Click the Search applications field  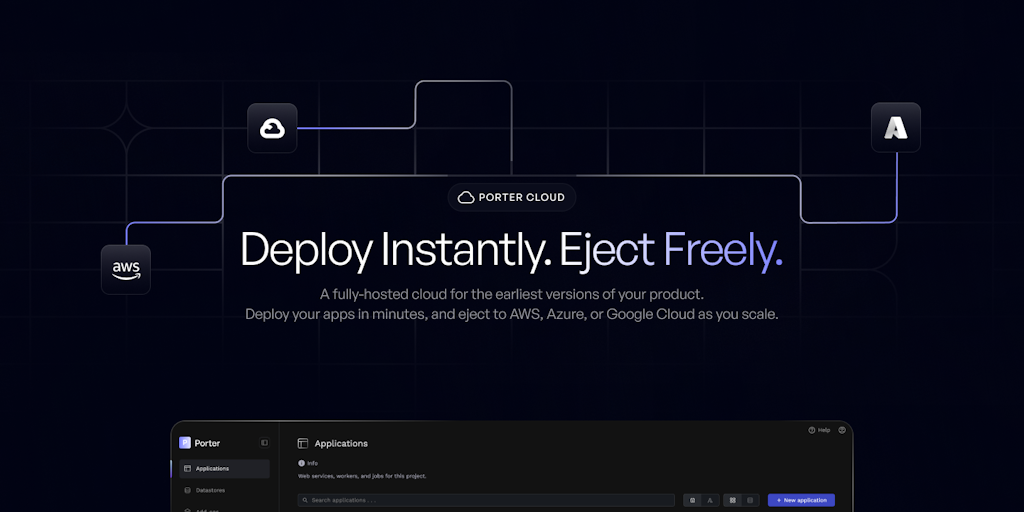click(486, 500)
